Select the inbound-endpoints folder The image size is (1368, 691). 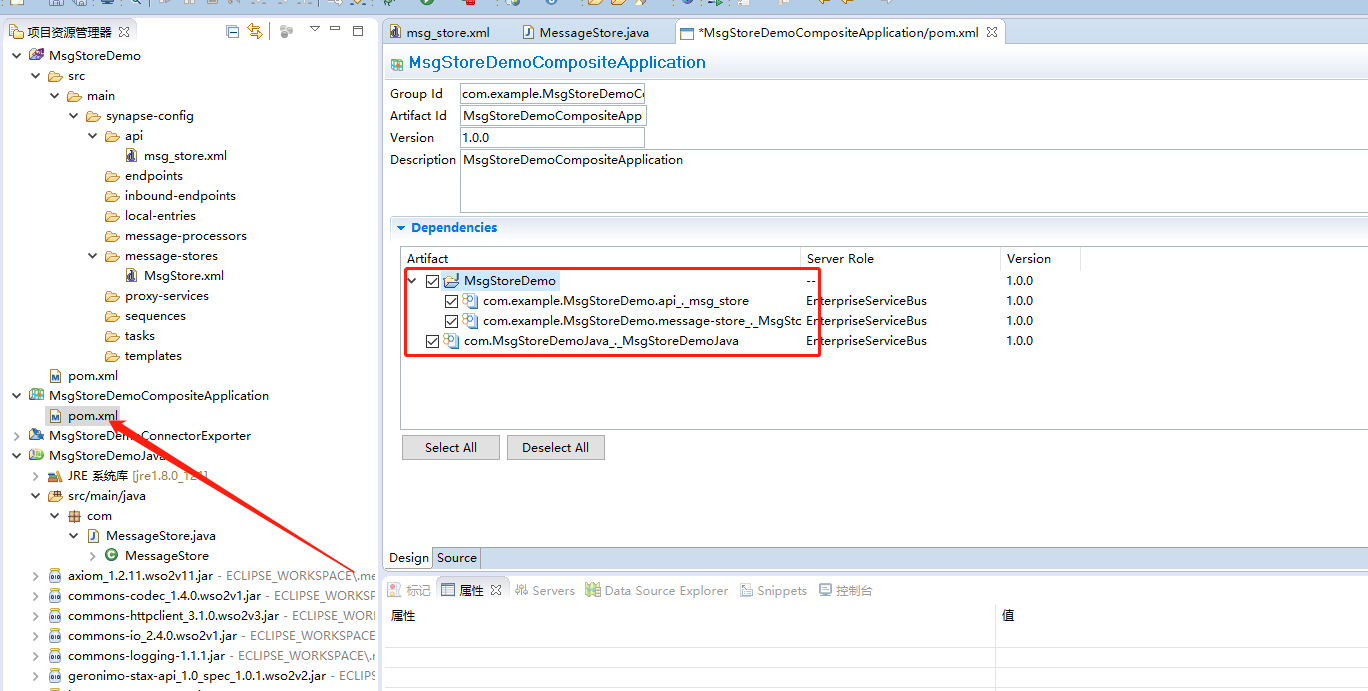(x=180, y=196)
